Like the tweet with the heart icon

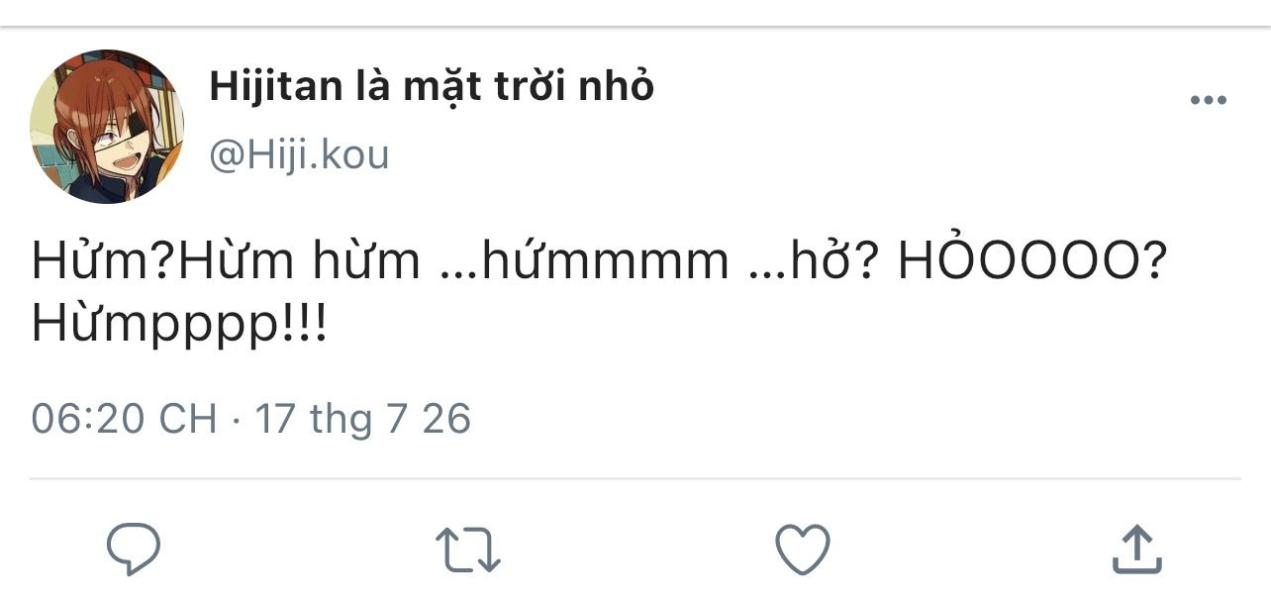803,550
